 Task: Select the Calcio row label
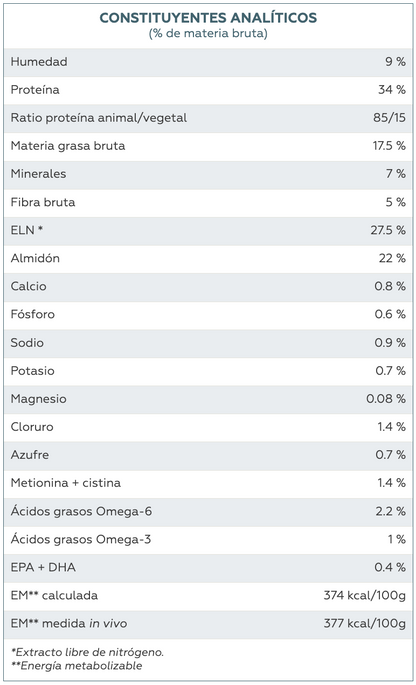coord(28,286)
